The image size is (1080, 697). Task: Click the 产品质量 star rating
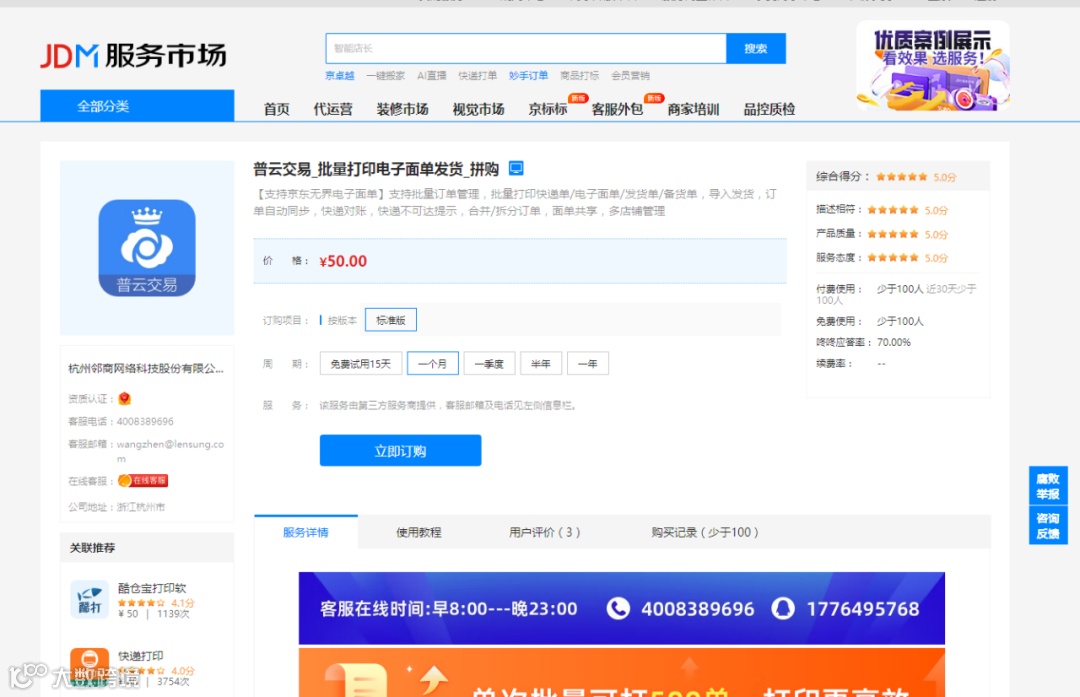point(893,234)
